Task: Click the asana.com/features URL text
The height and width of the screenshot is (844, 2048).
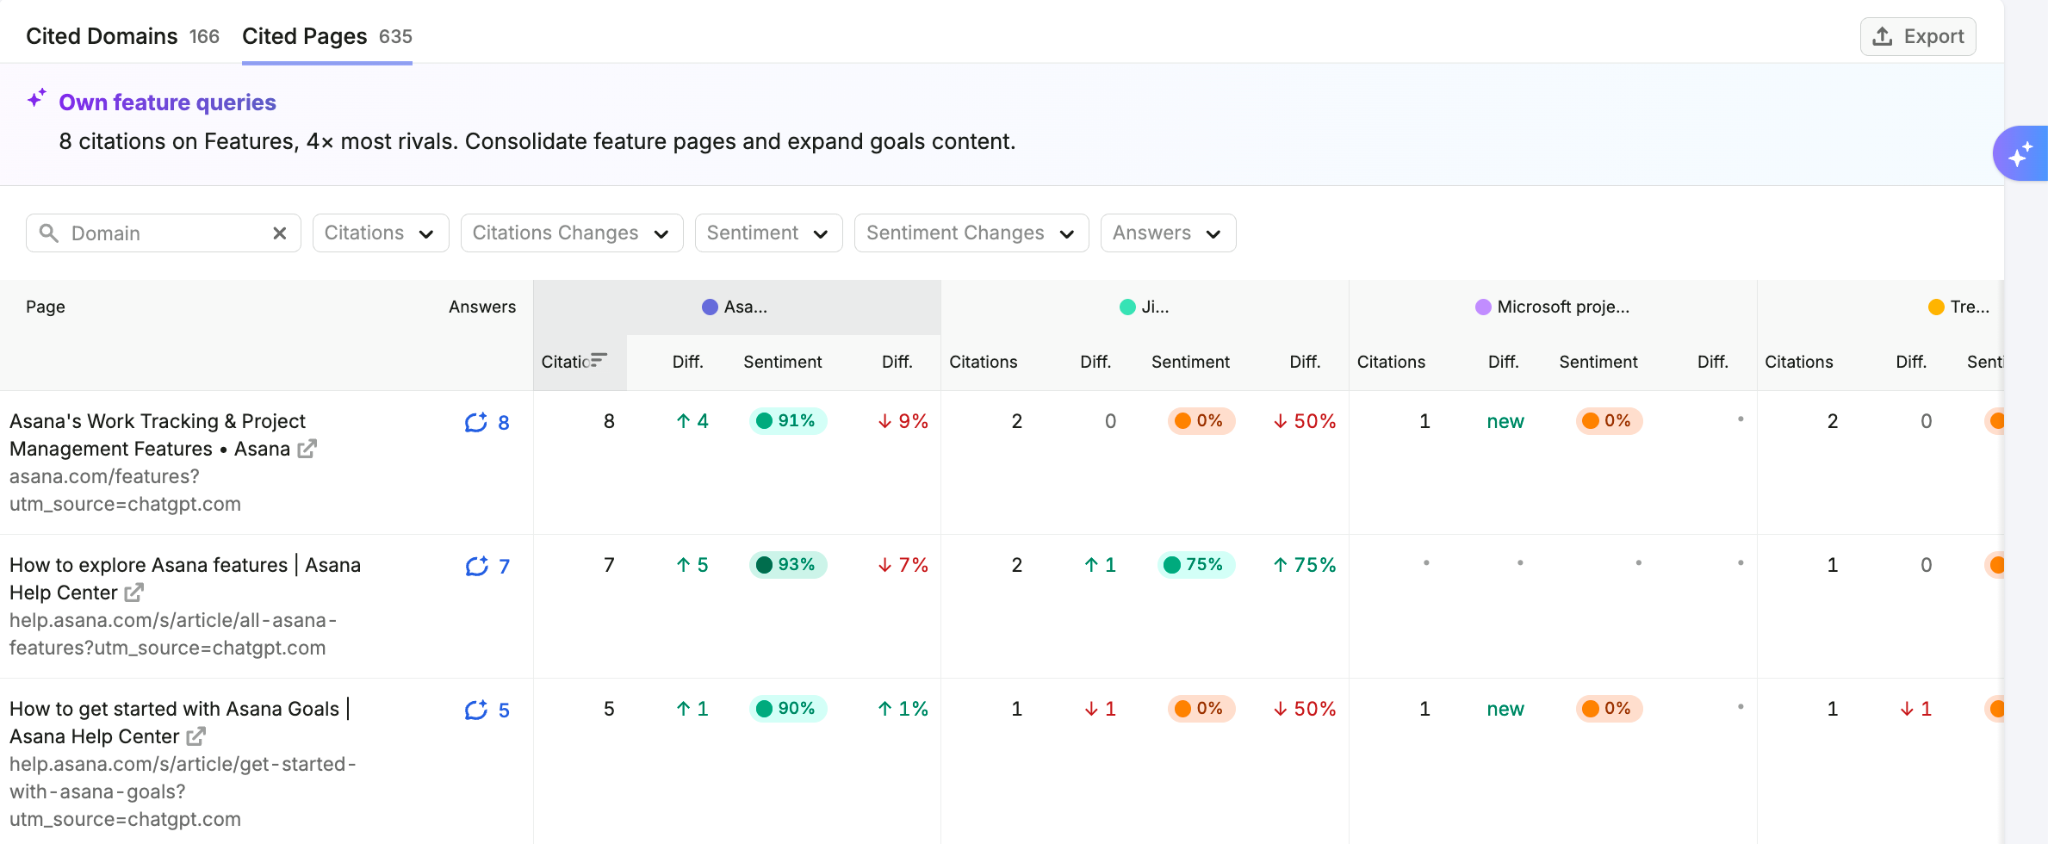Action: (x=125, y=490)
